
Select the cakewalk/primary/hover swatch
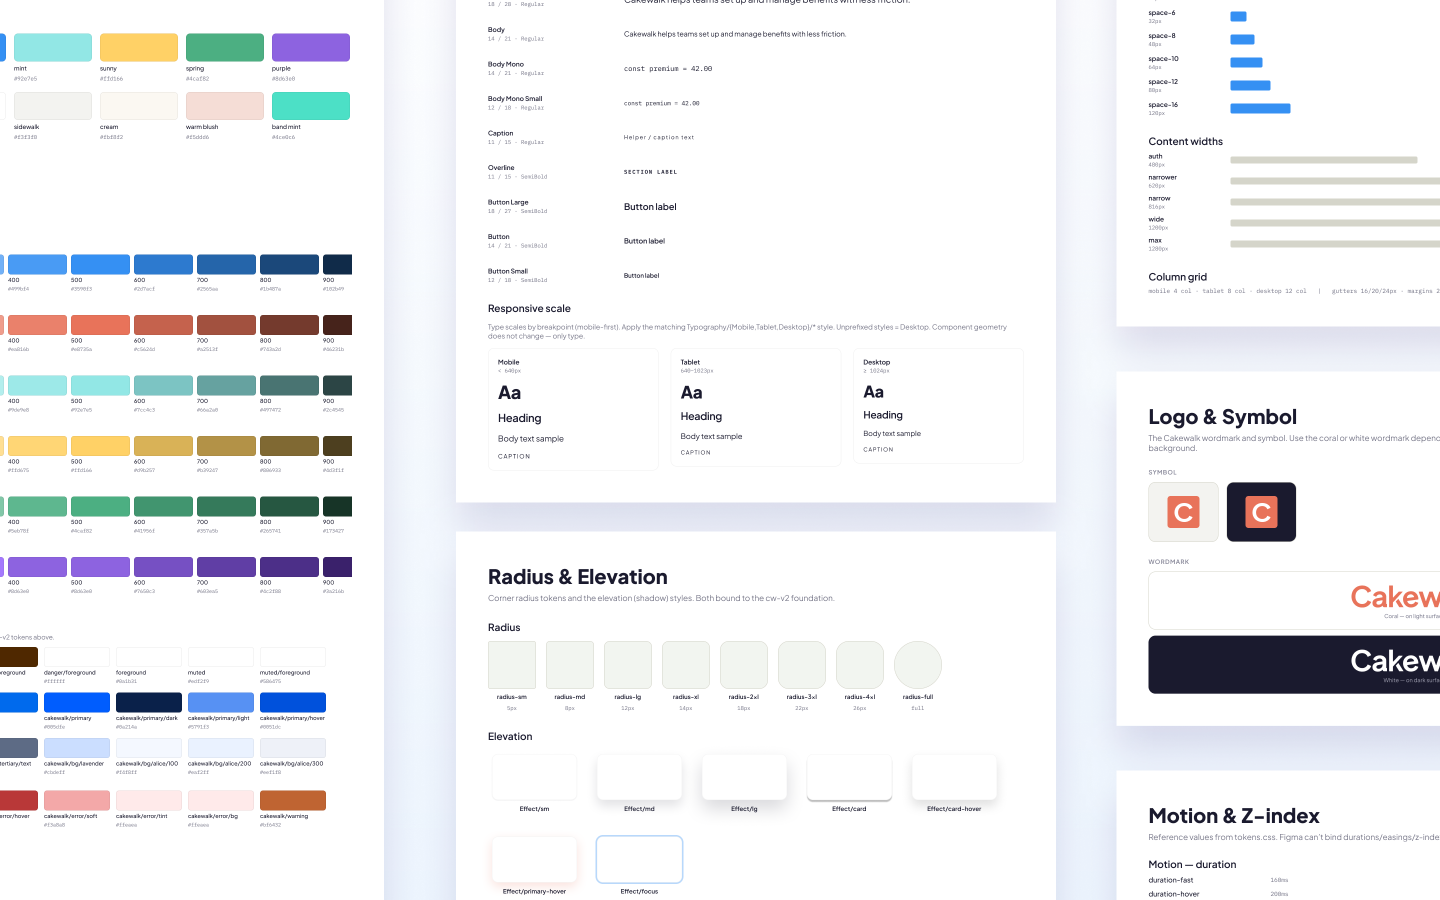293,703
